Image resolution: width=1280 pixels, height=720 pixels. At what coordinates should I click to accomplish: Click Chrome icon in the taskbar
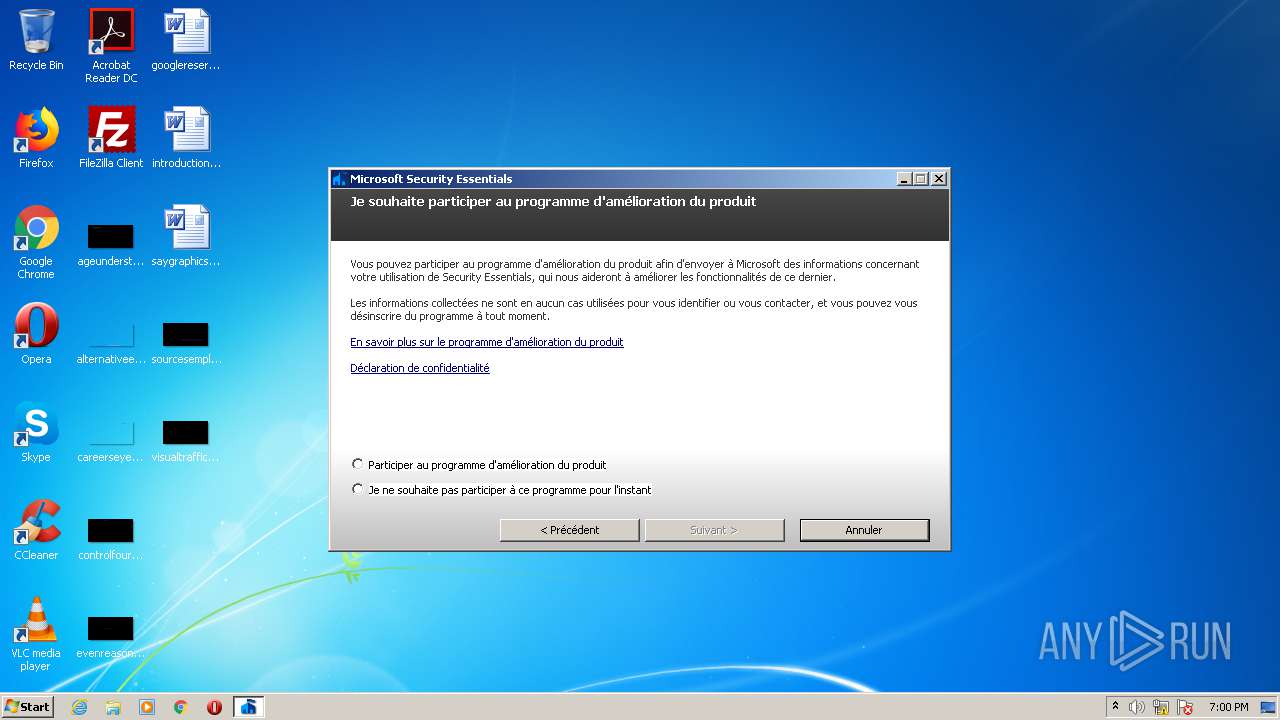point(181,707)
